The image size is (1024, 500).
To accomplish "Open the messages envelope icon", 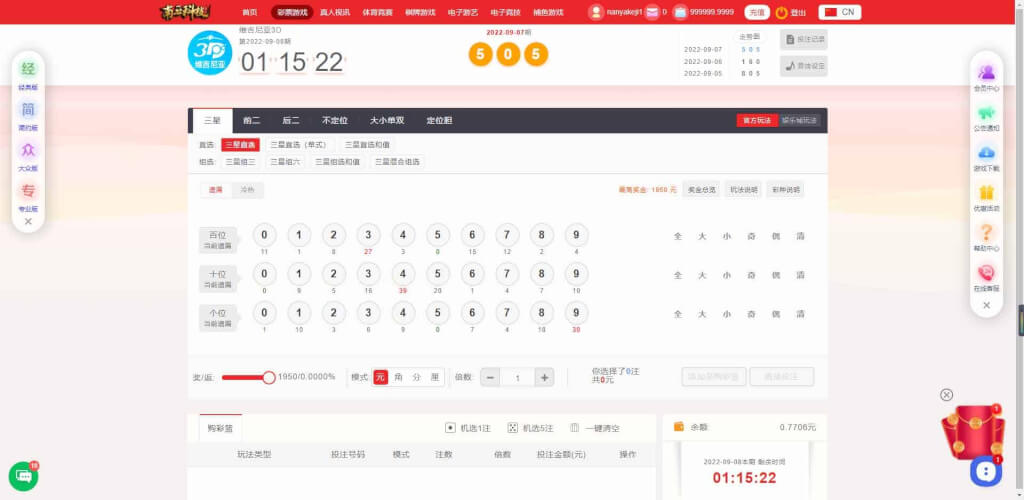I will [652, 12].
